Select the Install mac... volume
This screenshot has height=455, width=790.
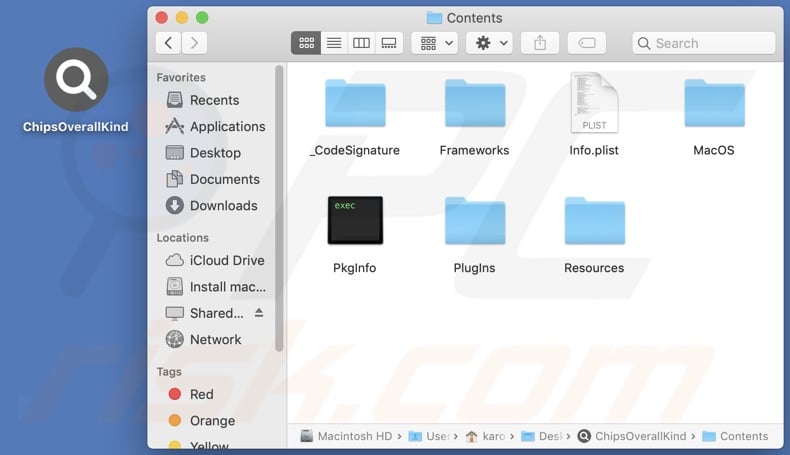coord(216,287)
